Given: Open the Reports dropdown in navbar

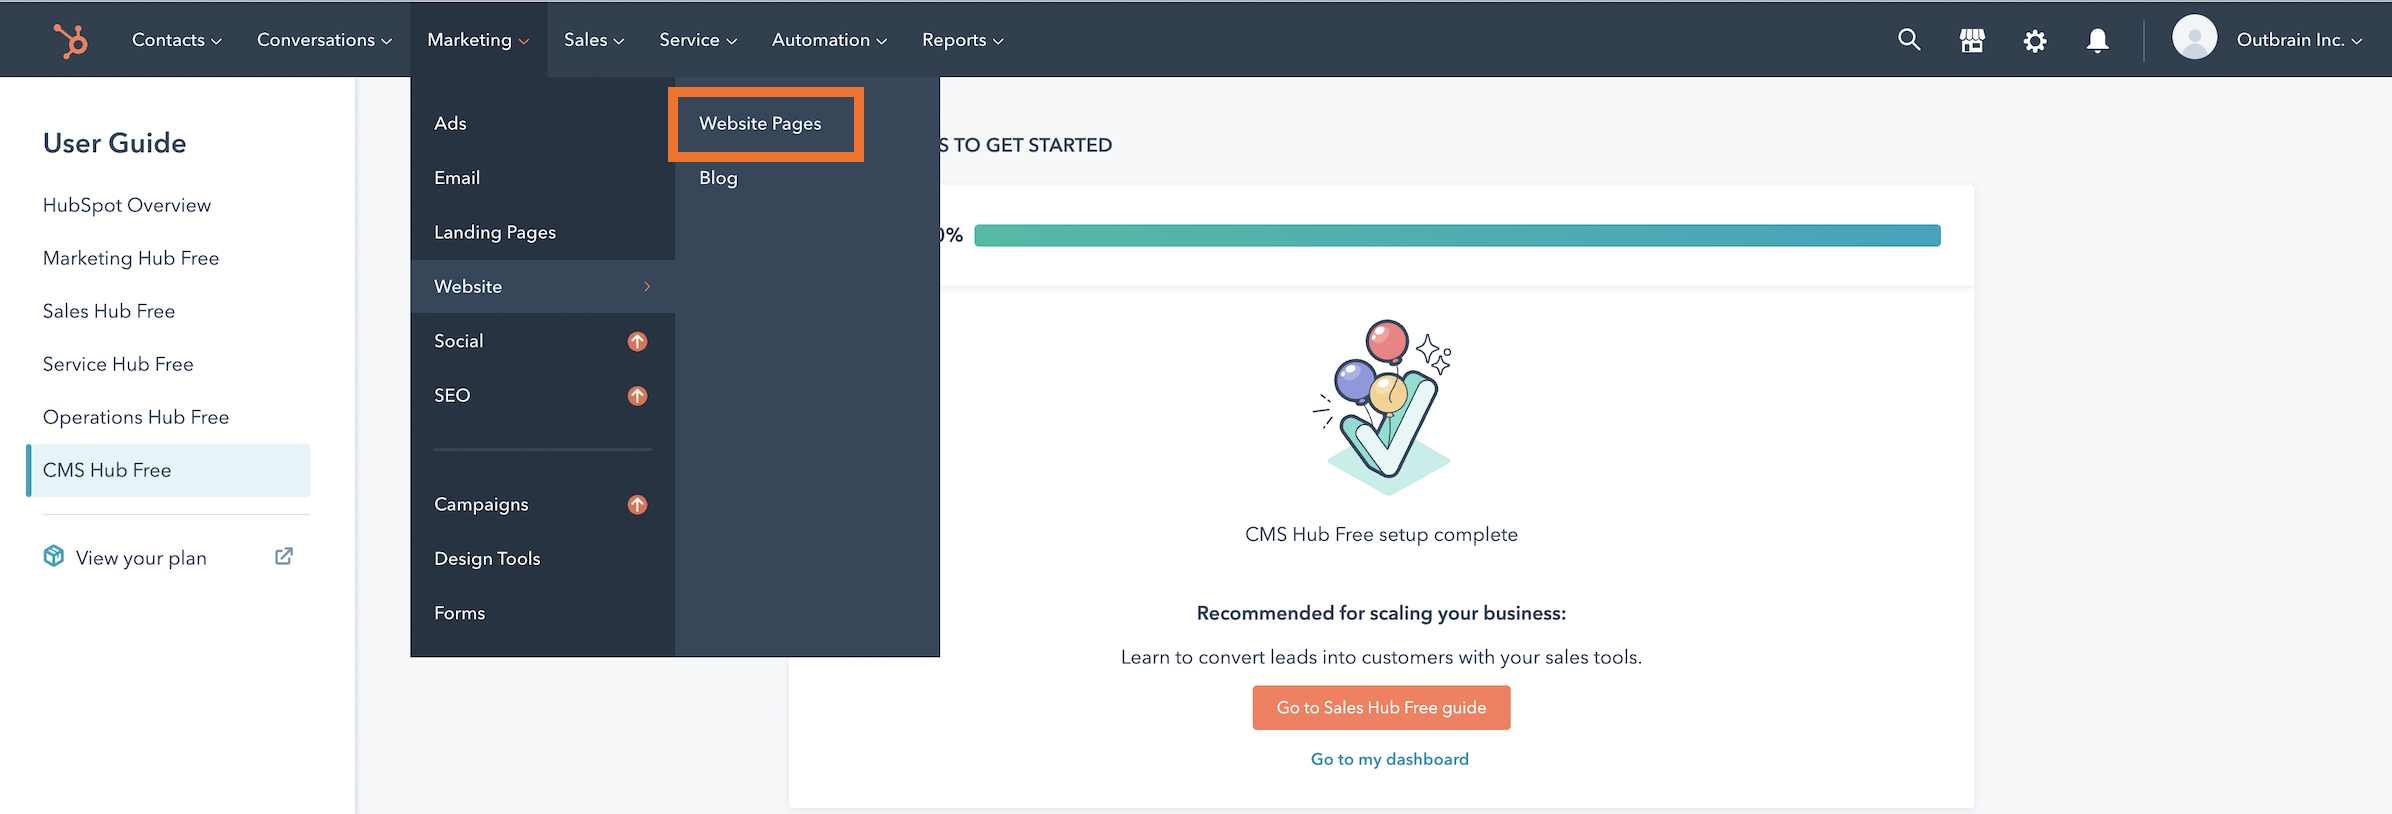Looking at the screenshot, I should pyautogui.click(x=962, y=40).
